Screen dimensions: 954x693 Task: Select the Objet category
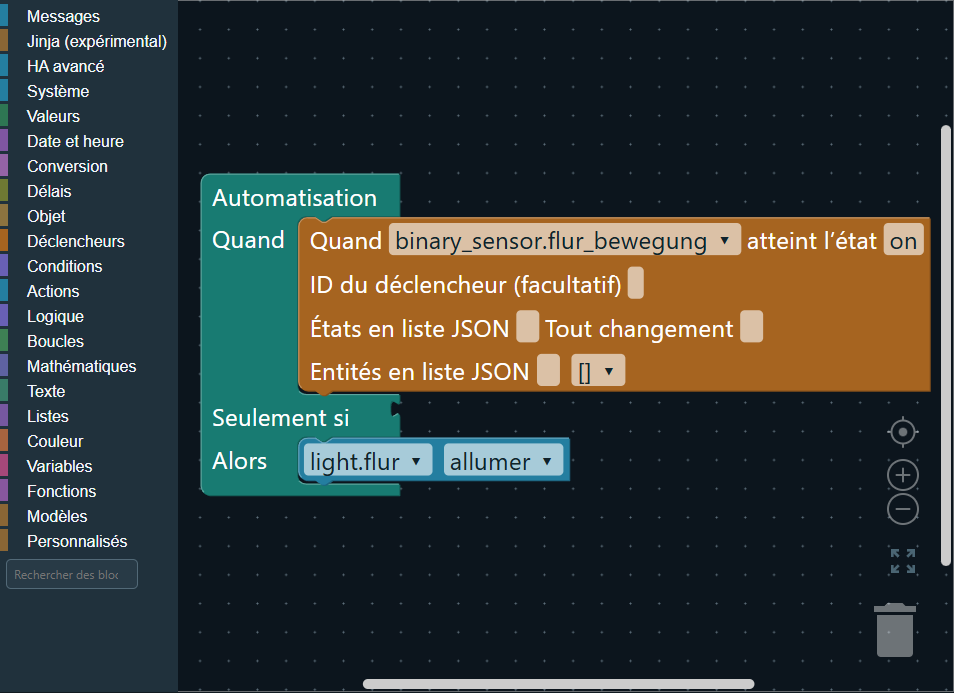(89, 216)
